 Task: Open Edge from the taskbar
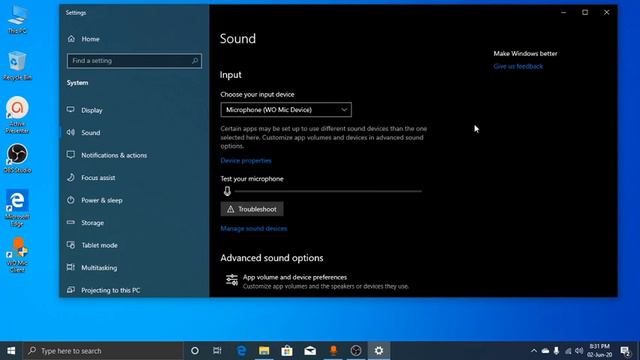tap(241, 351)
